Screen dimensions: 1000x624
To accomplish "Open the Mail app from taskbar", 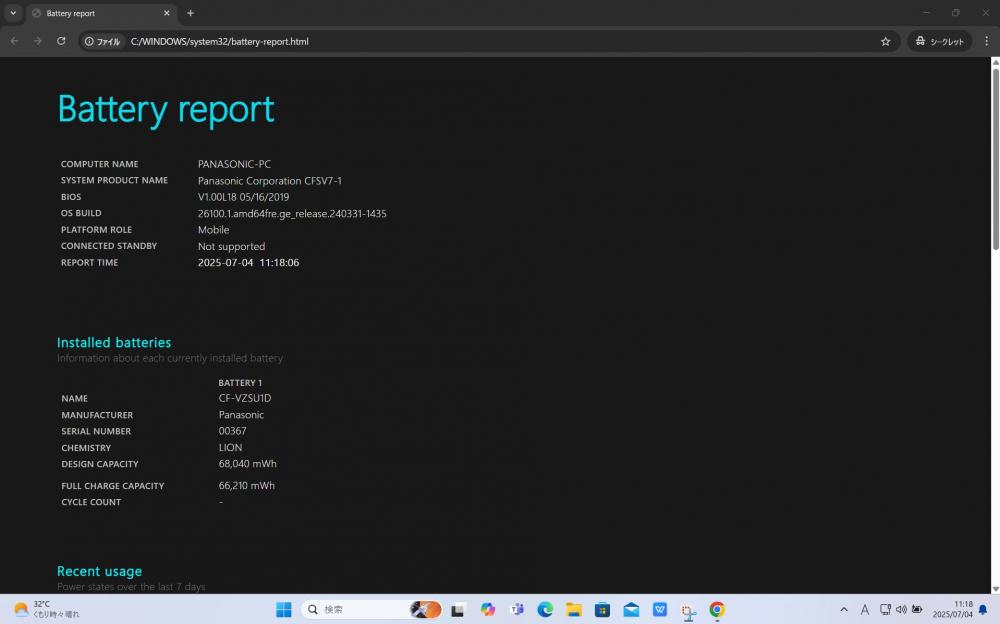I will [x=631, y=609].
